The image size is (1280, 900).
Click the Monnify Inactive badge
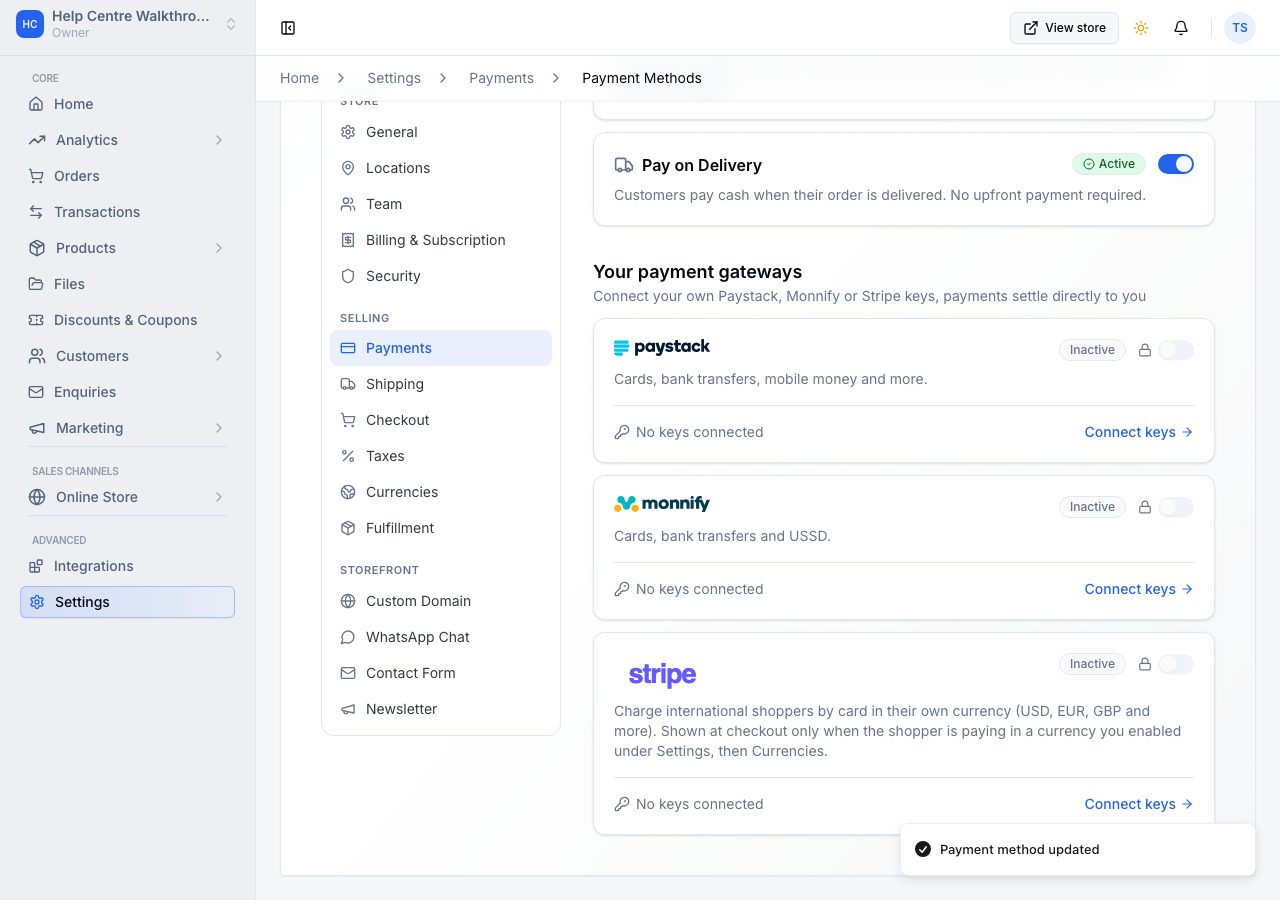[1092, 507]
